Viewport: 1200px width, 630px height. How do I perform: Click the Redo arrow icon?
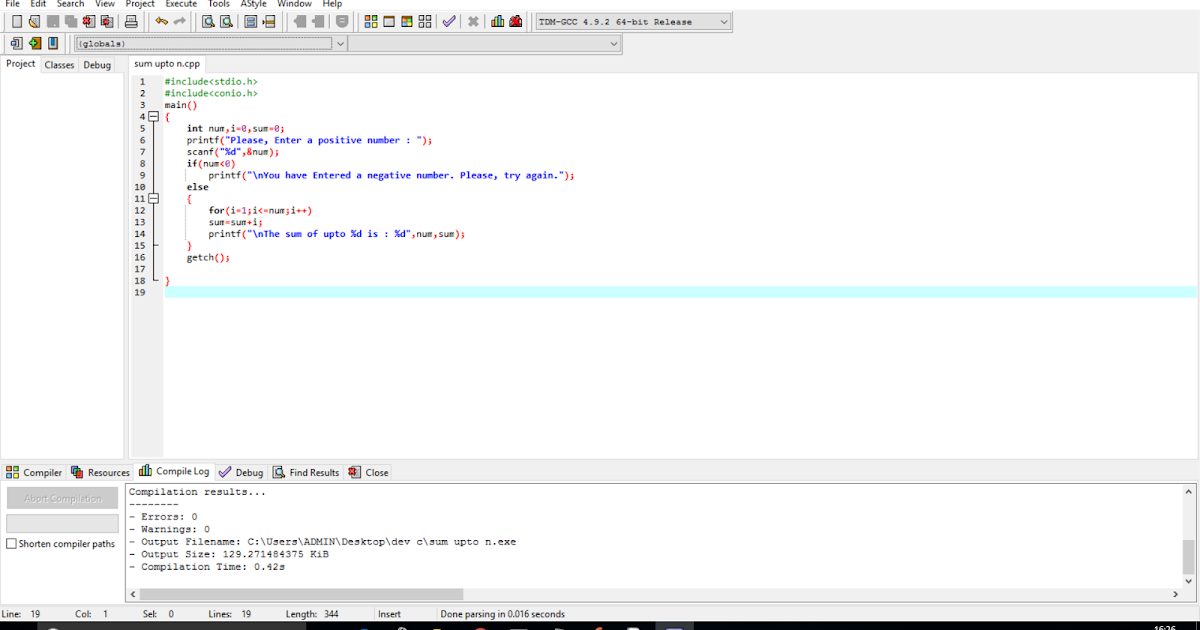[180, 20]
